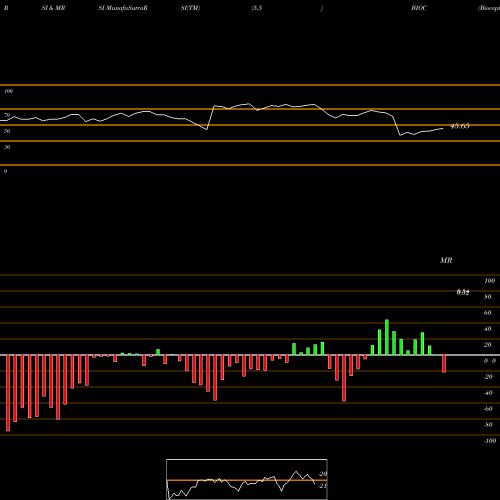This screenshot has height=500, width=500.
Task: Click the 0.52 value in MR panel
Action: (463, 292)
